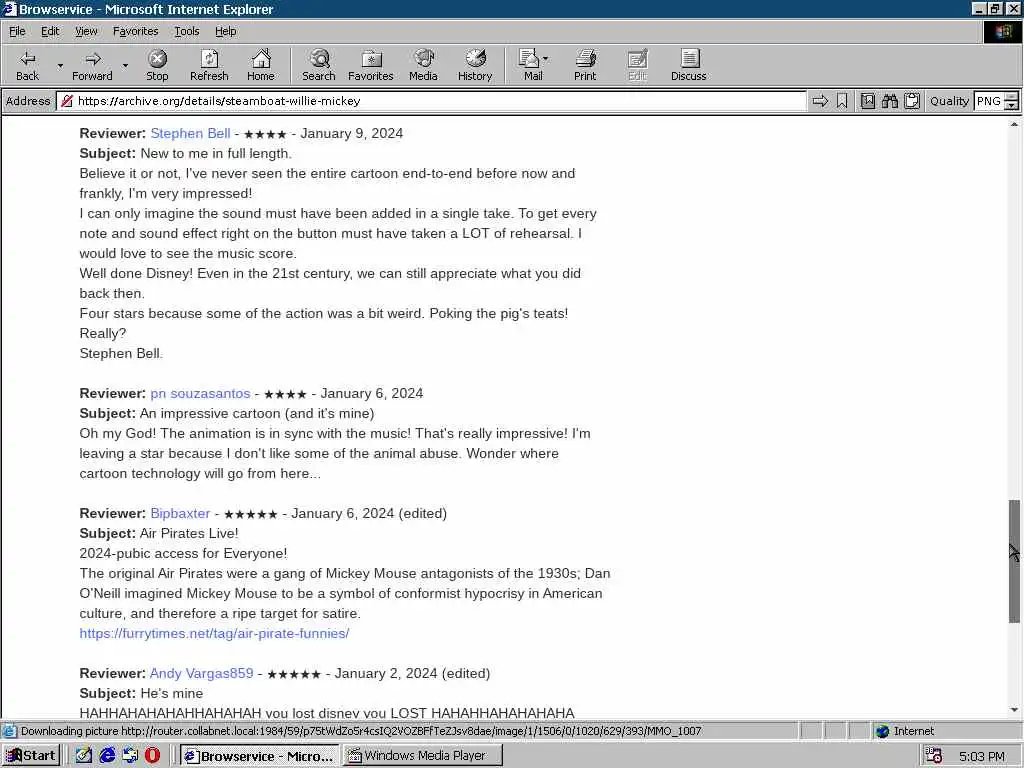Open reviewer Stephen Bell's profile link

190,133
